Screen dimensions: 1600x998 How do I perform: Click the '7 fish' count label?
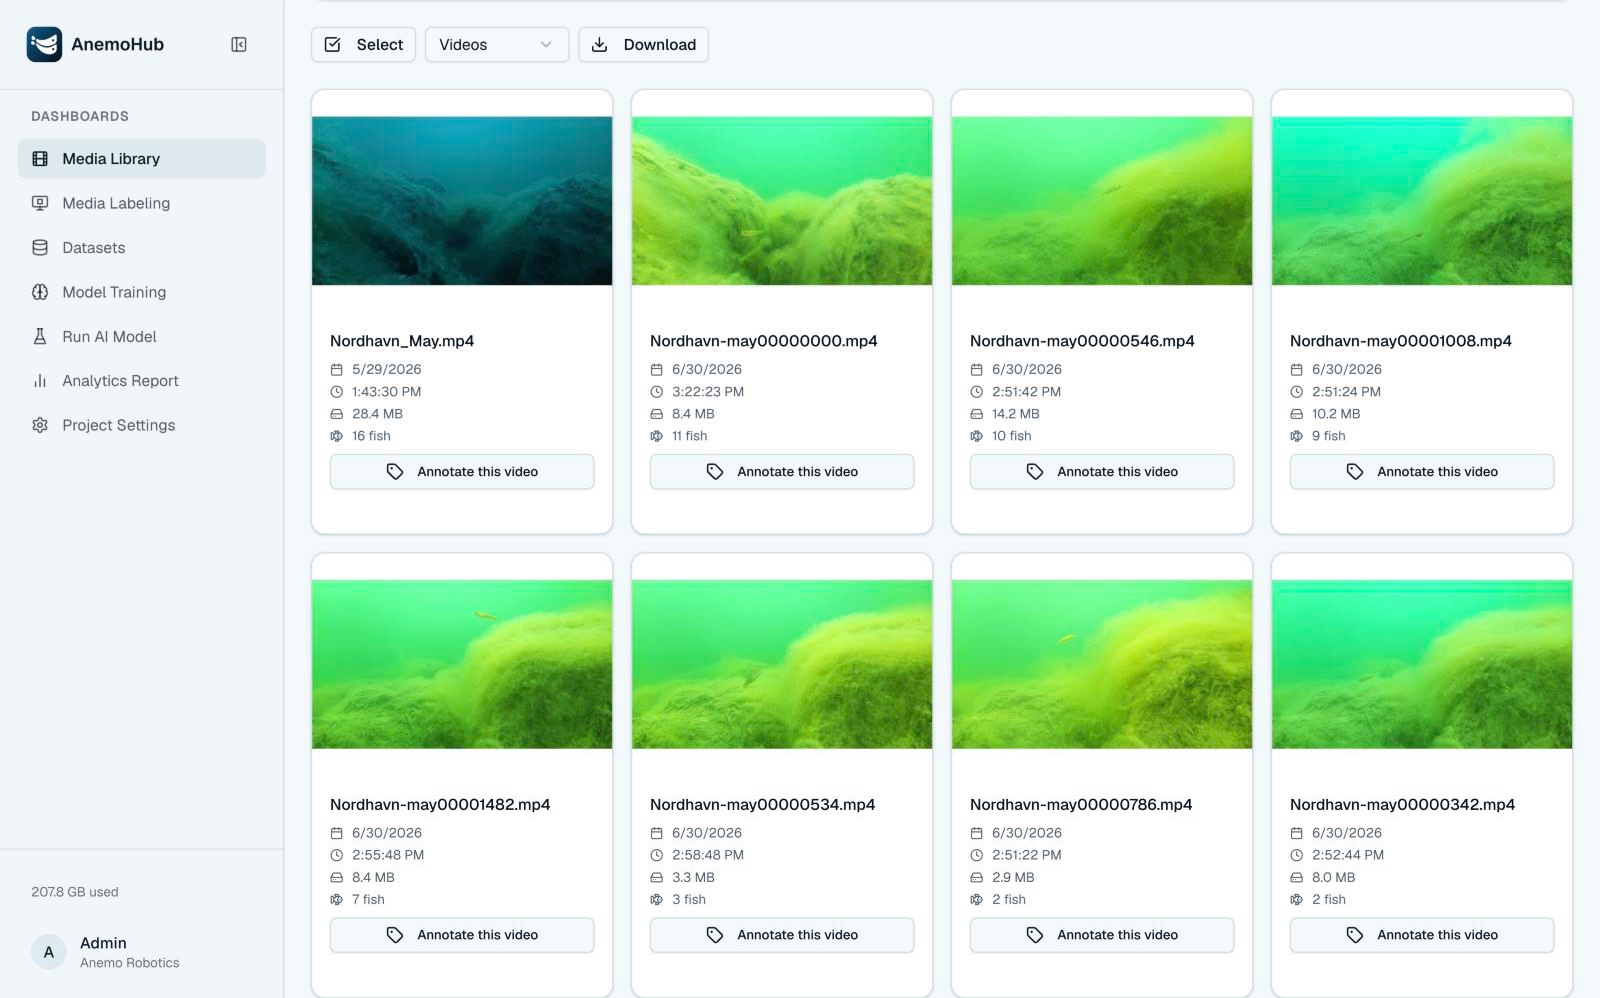(368, 899)
